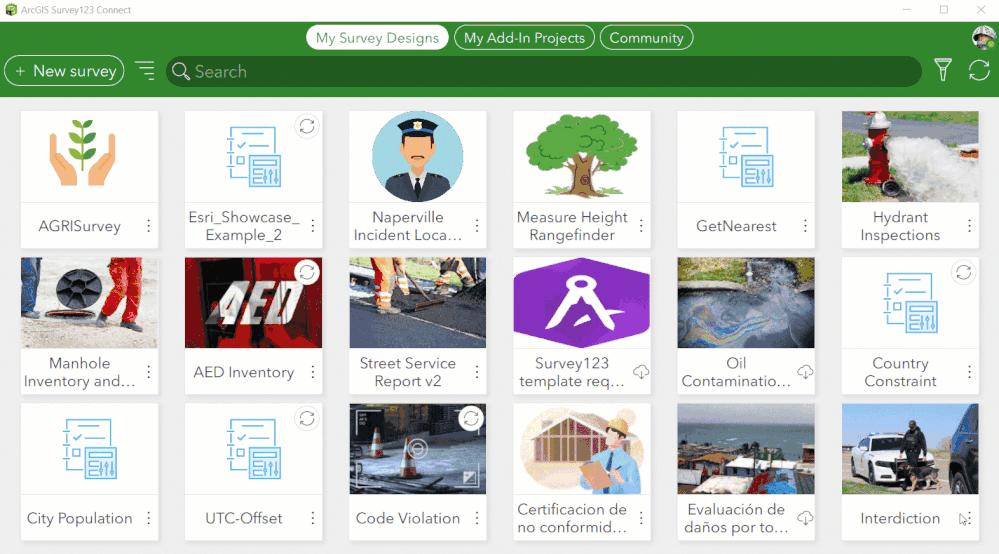Switch to the Community tab

[646, 38]
